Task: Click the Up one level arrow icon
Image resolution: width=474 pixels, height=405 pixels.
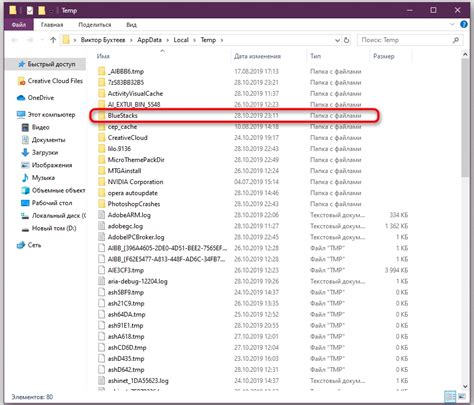Action: (x=53, y=40)
